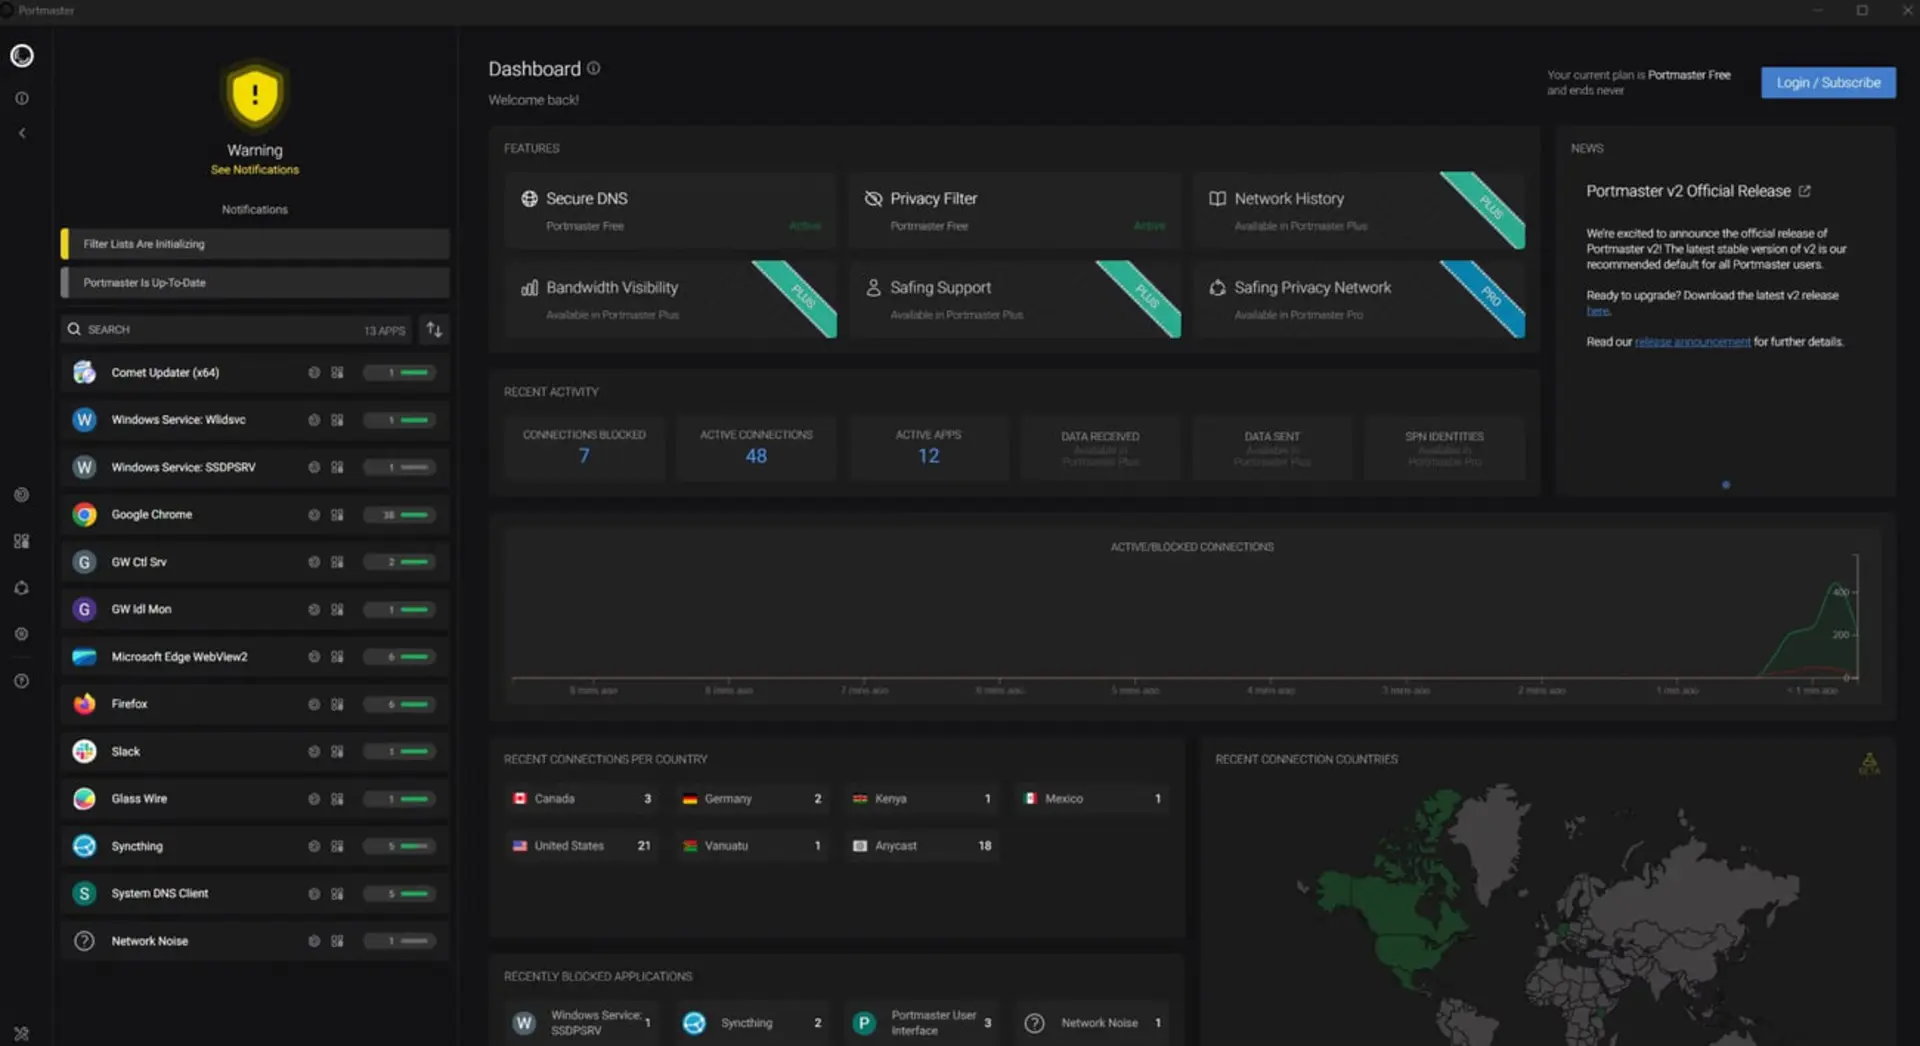Open the Bandwidth Visibility feature card
This screenshot has width=1920, height=1046.
[x=670, y=299]
